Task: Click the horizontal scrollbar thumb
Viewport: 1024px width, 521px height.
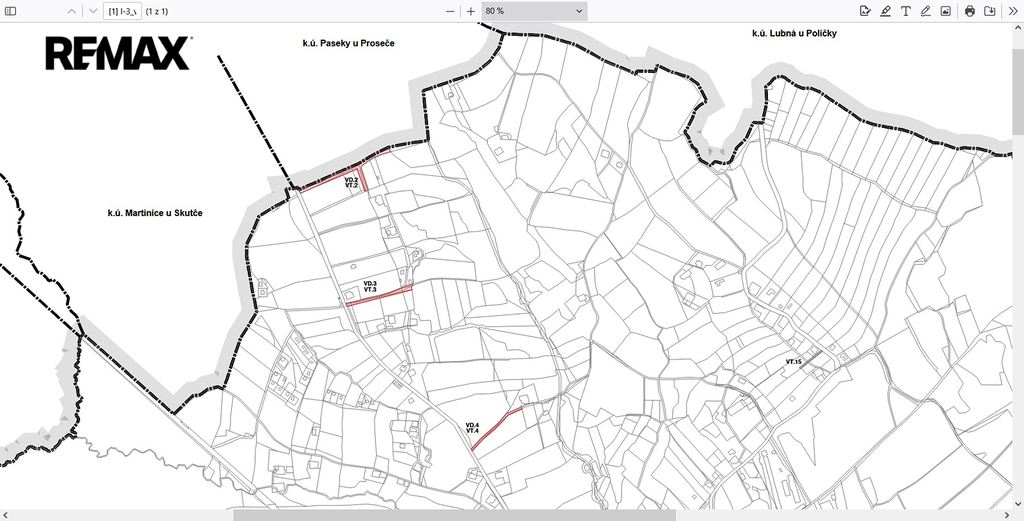Action: 454,515
